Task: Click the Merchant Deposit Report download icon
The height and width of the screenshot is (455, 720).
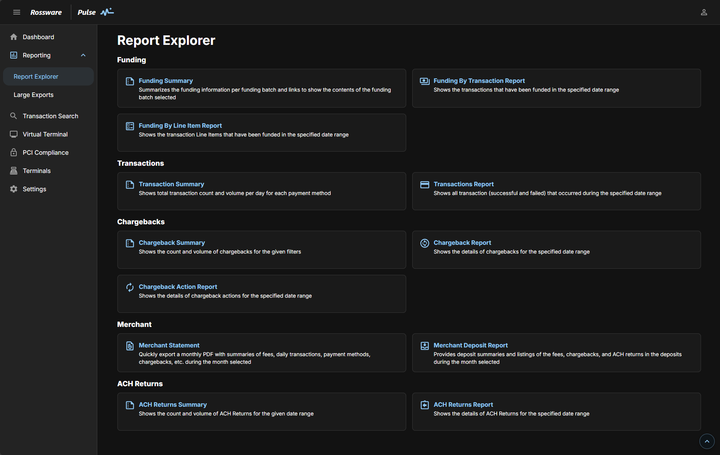Action: [x=425, y=346]
